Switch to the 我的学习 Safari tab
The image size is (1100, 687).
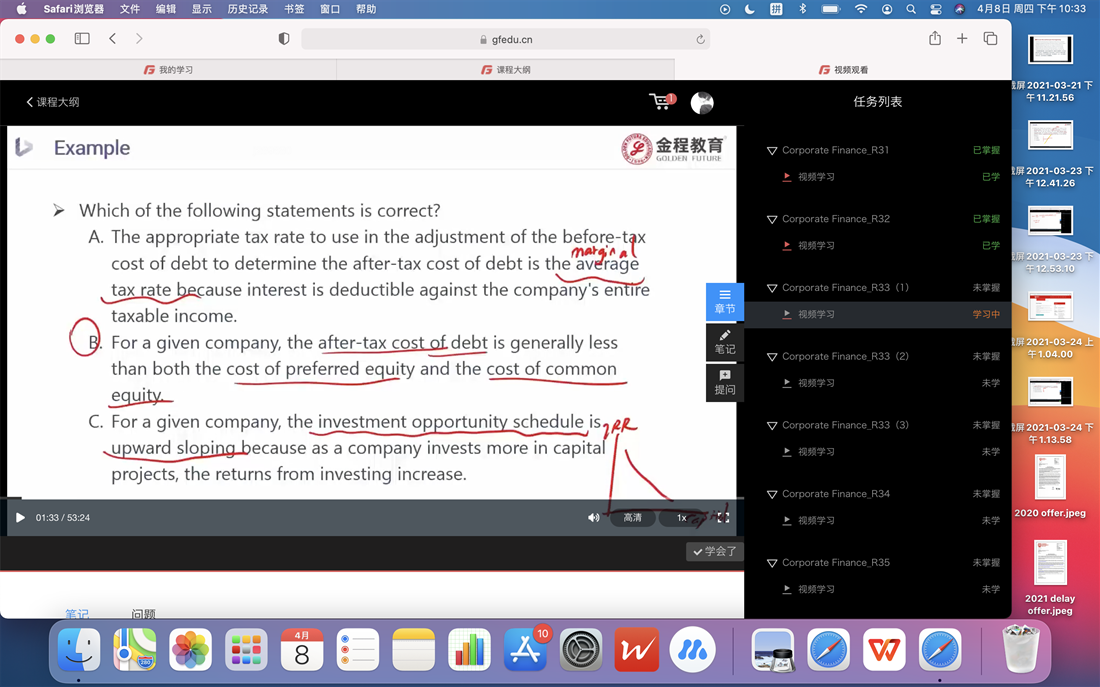[168, 69]
